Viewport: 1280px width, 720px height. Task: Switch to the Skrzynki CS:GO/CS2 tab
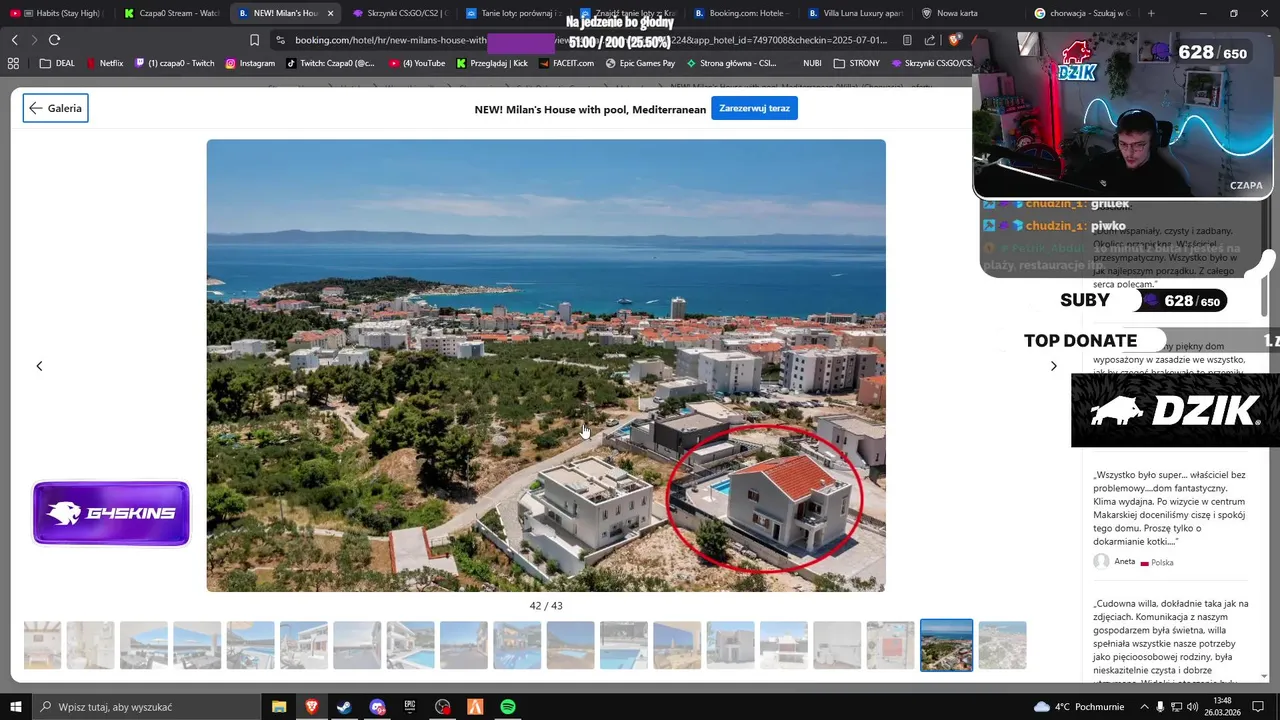coord(399,13)
